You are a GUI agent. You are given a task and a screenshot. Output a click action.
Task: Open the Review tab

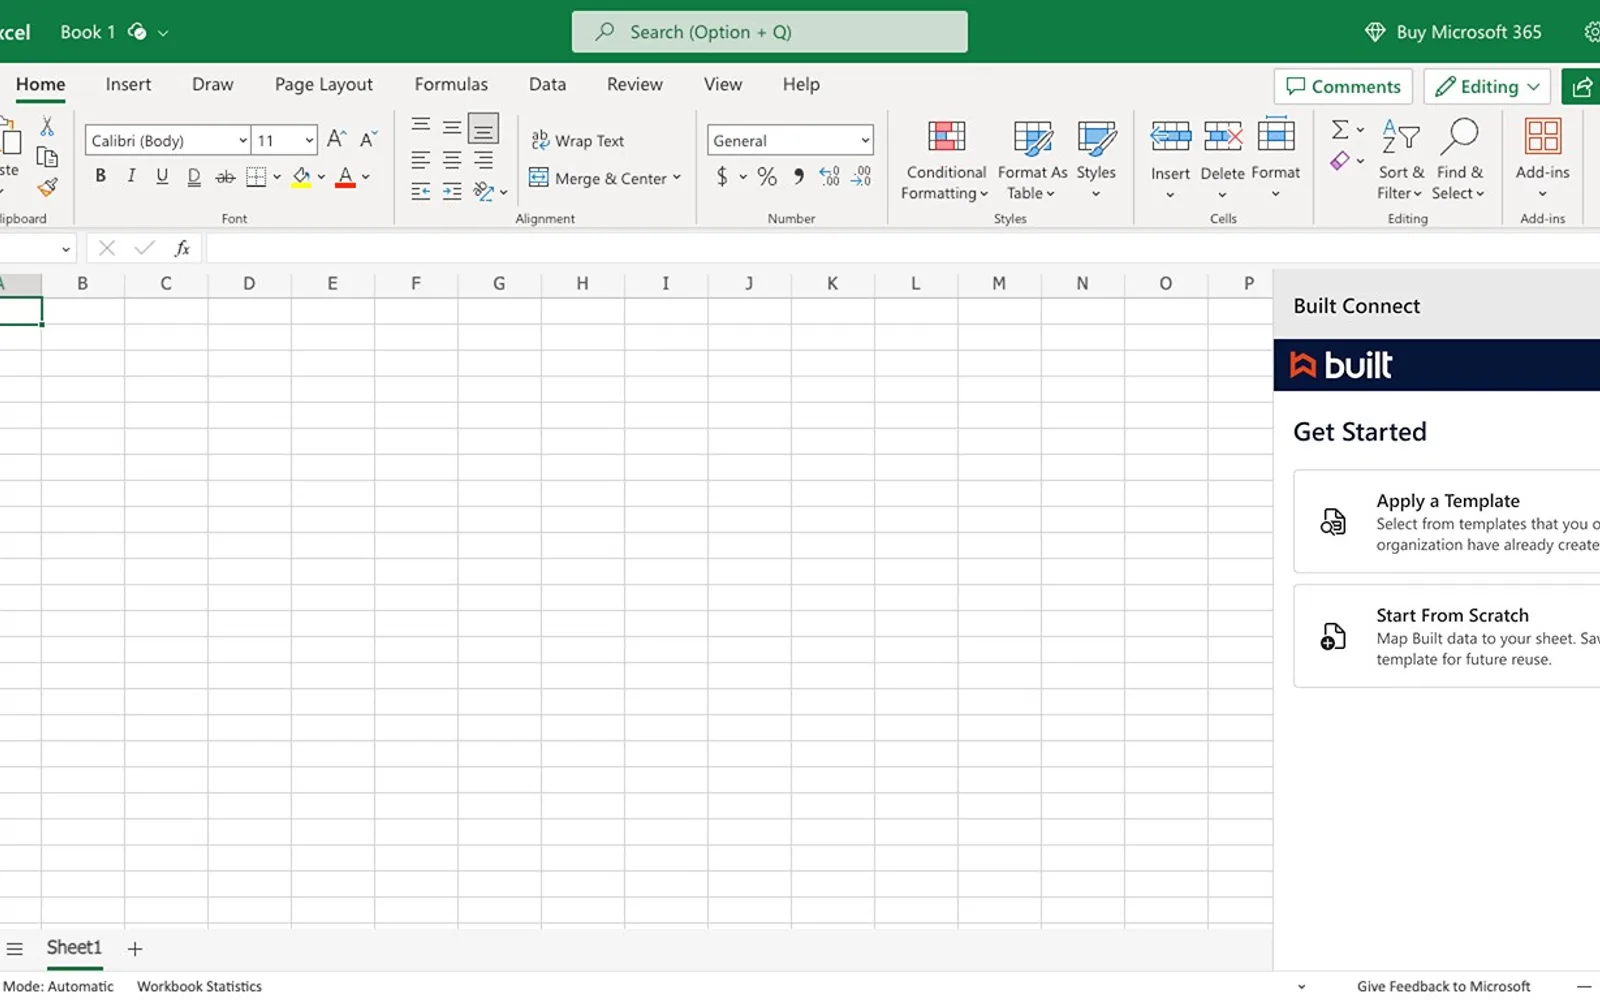[x=634, y=84]
